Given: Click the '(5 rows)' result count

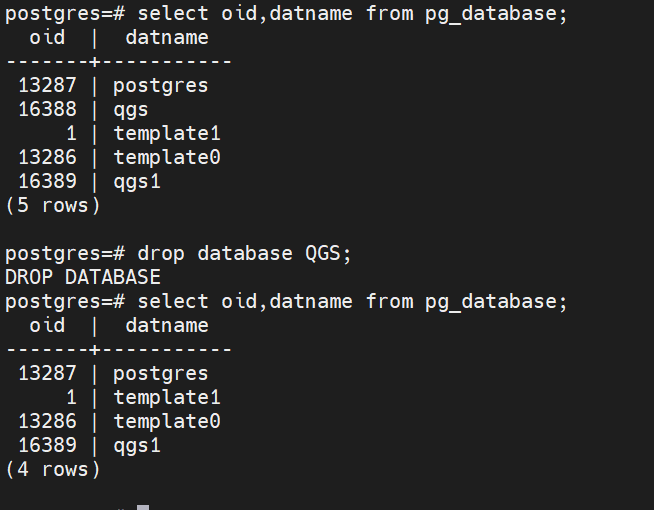Looking at the screenshot, I should coord(53,205).
